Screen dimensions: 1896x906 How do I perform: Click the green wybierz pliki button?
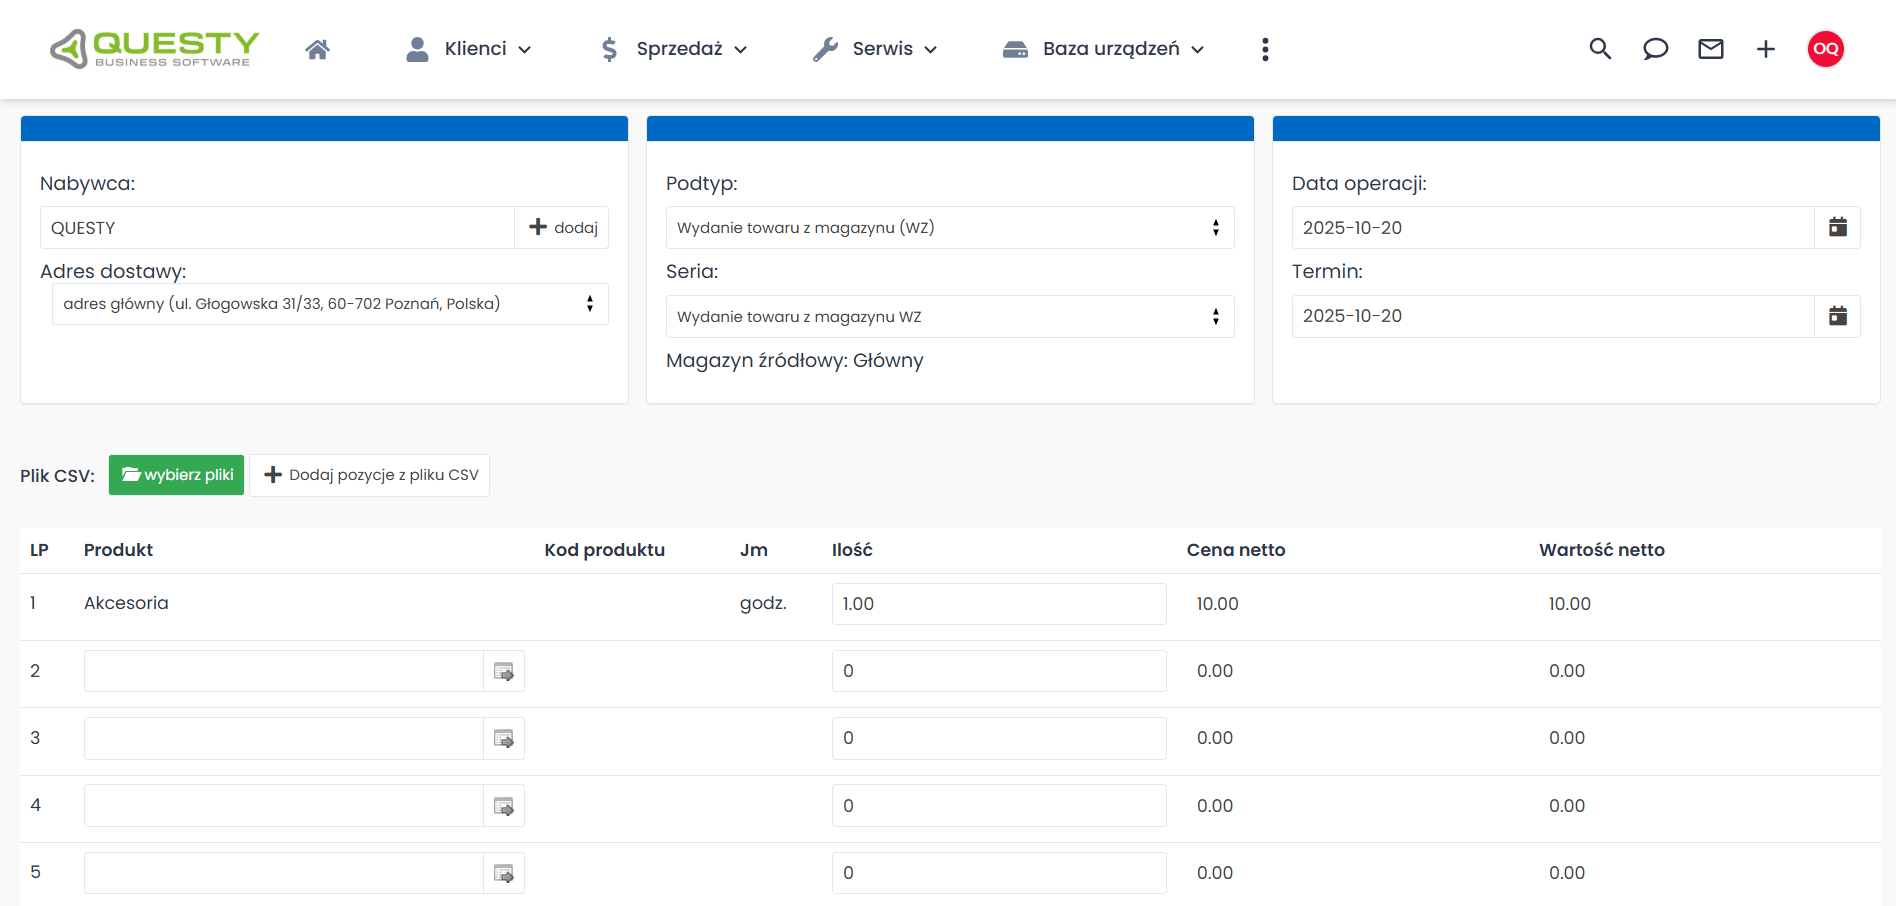coord(176,475)
